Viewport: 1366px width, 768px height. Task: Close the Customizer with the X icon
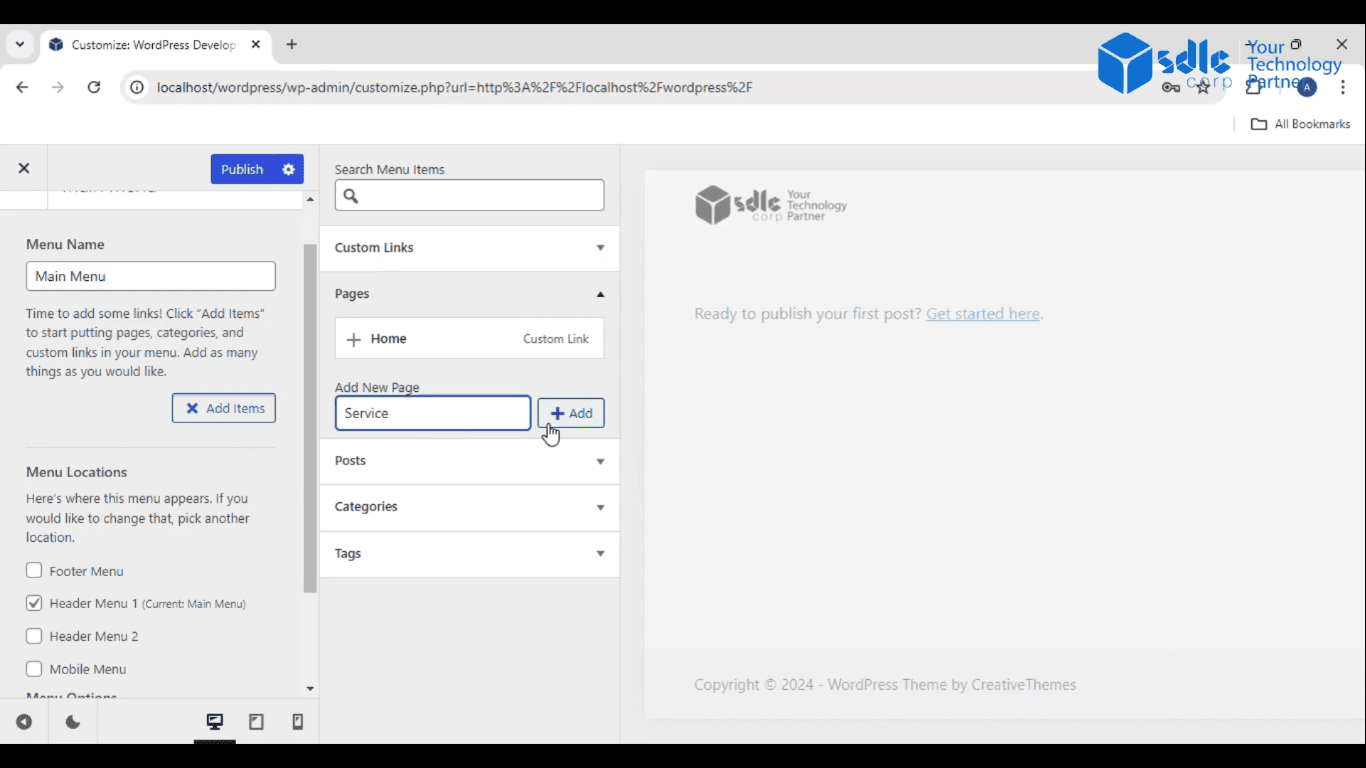[24, 169]
